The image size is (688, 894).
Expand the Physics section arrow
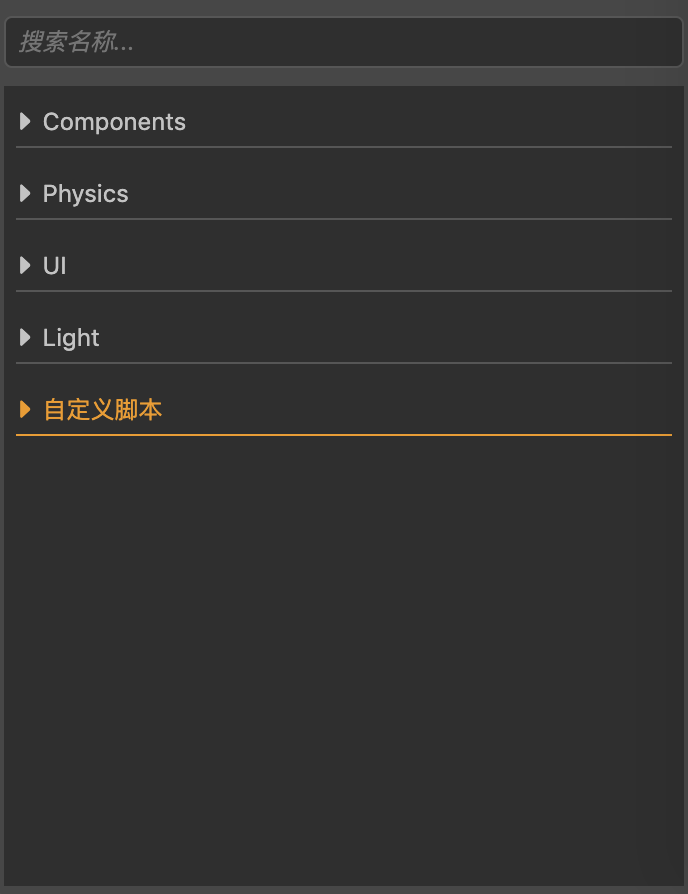tap(25, 194)
